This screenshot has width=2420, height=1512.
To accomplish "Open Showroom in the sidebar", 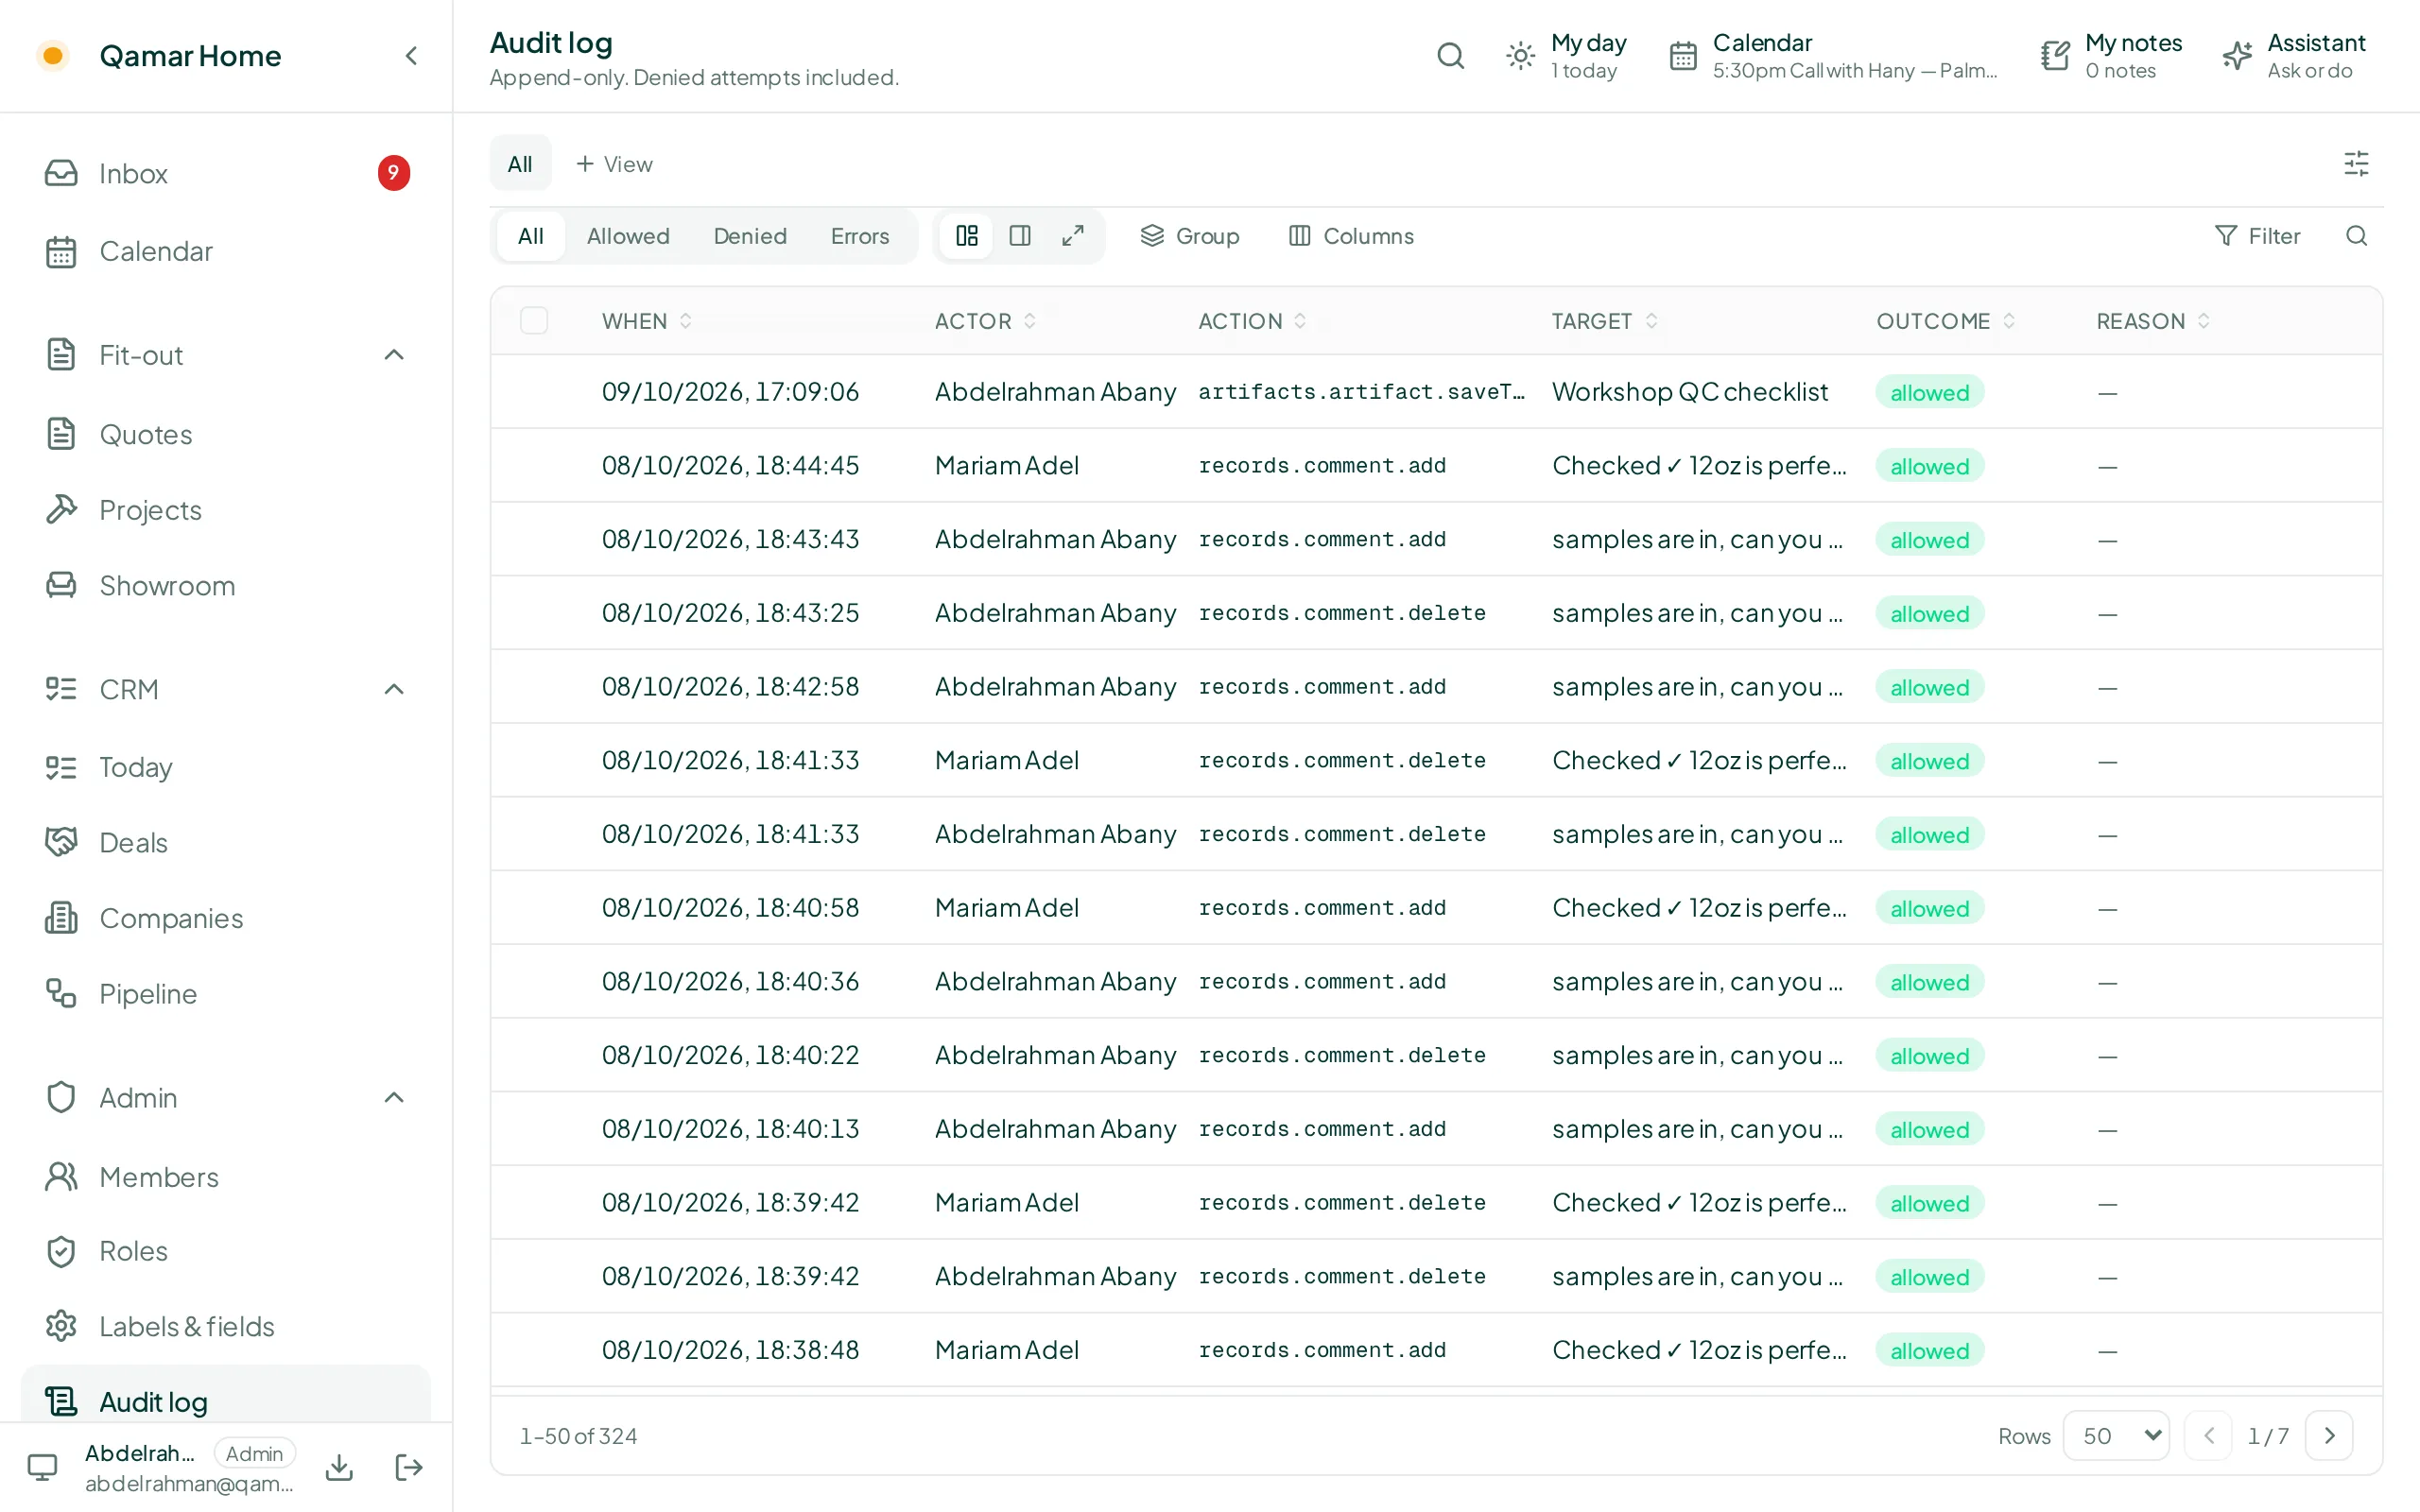I will coord(226,586).
